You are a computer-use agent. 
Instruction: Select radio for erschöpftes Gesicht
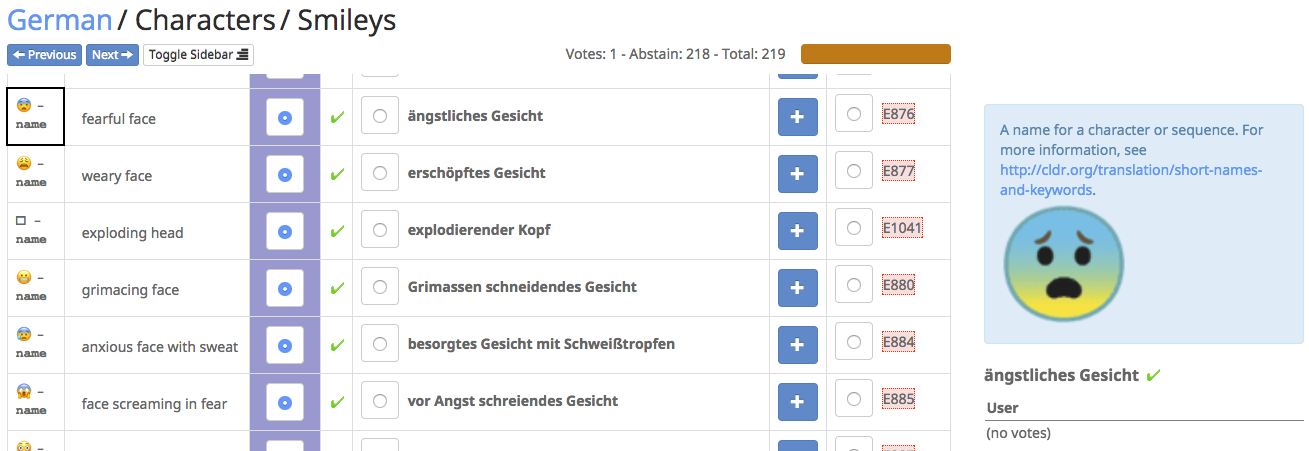(x=380, y=173)
